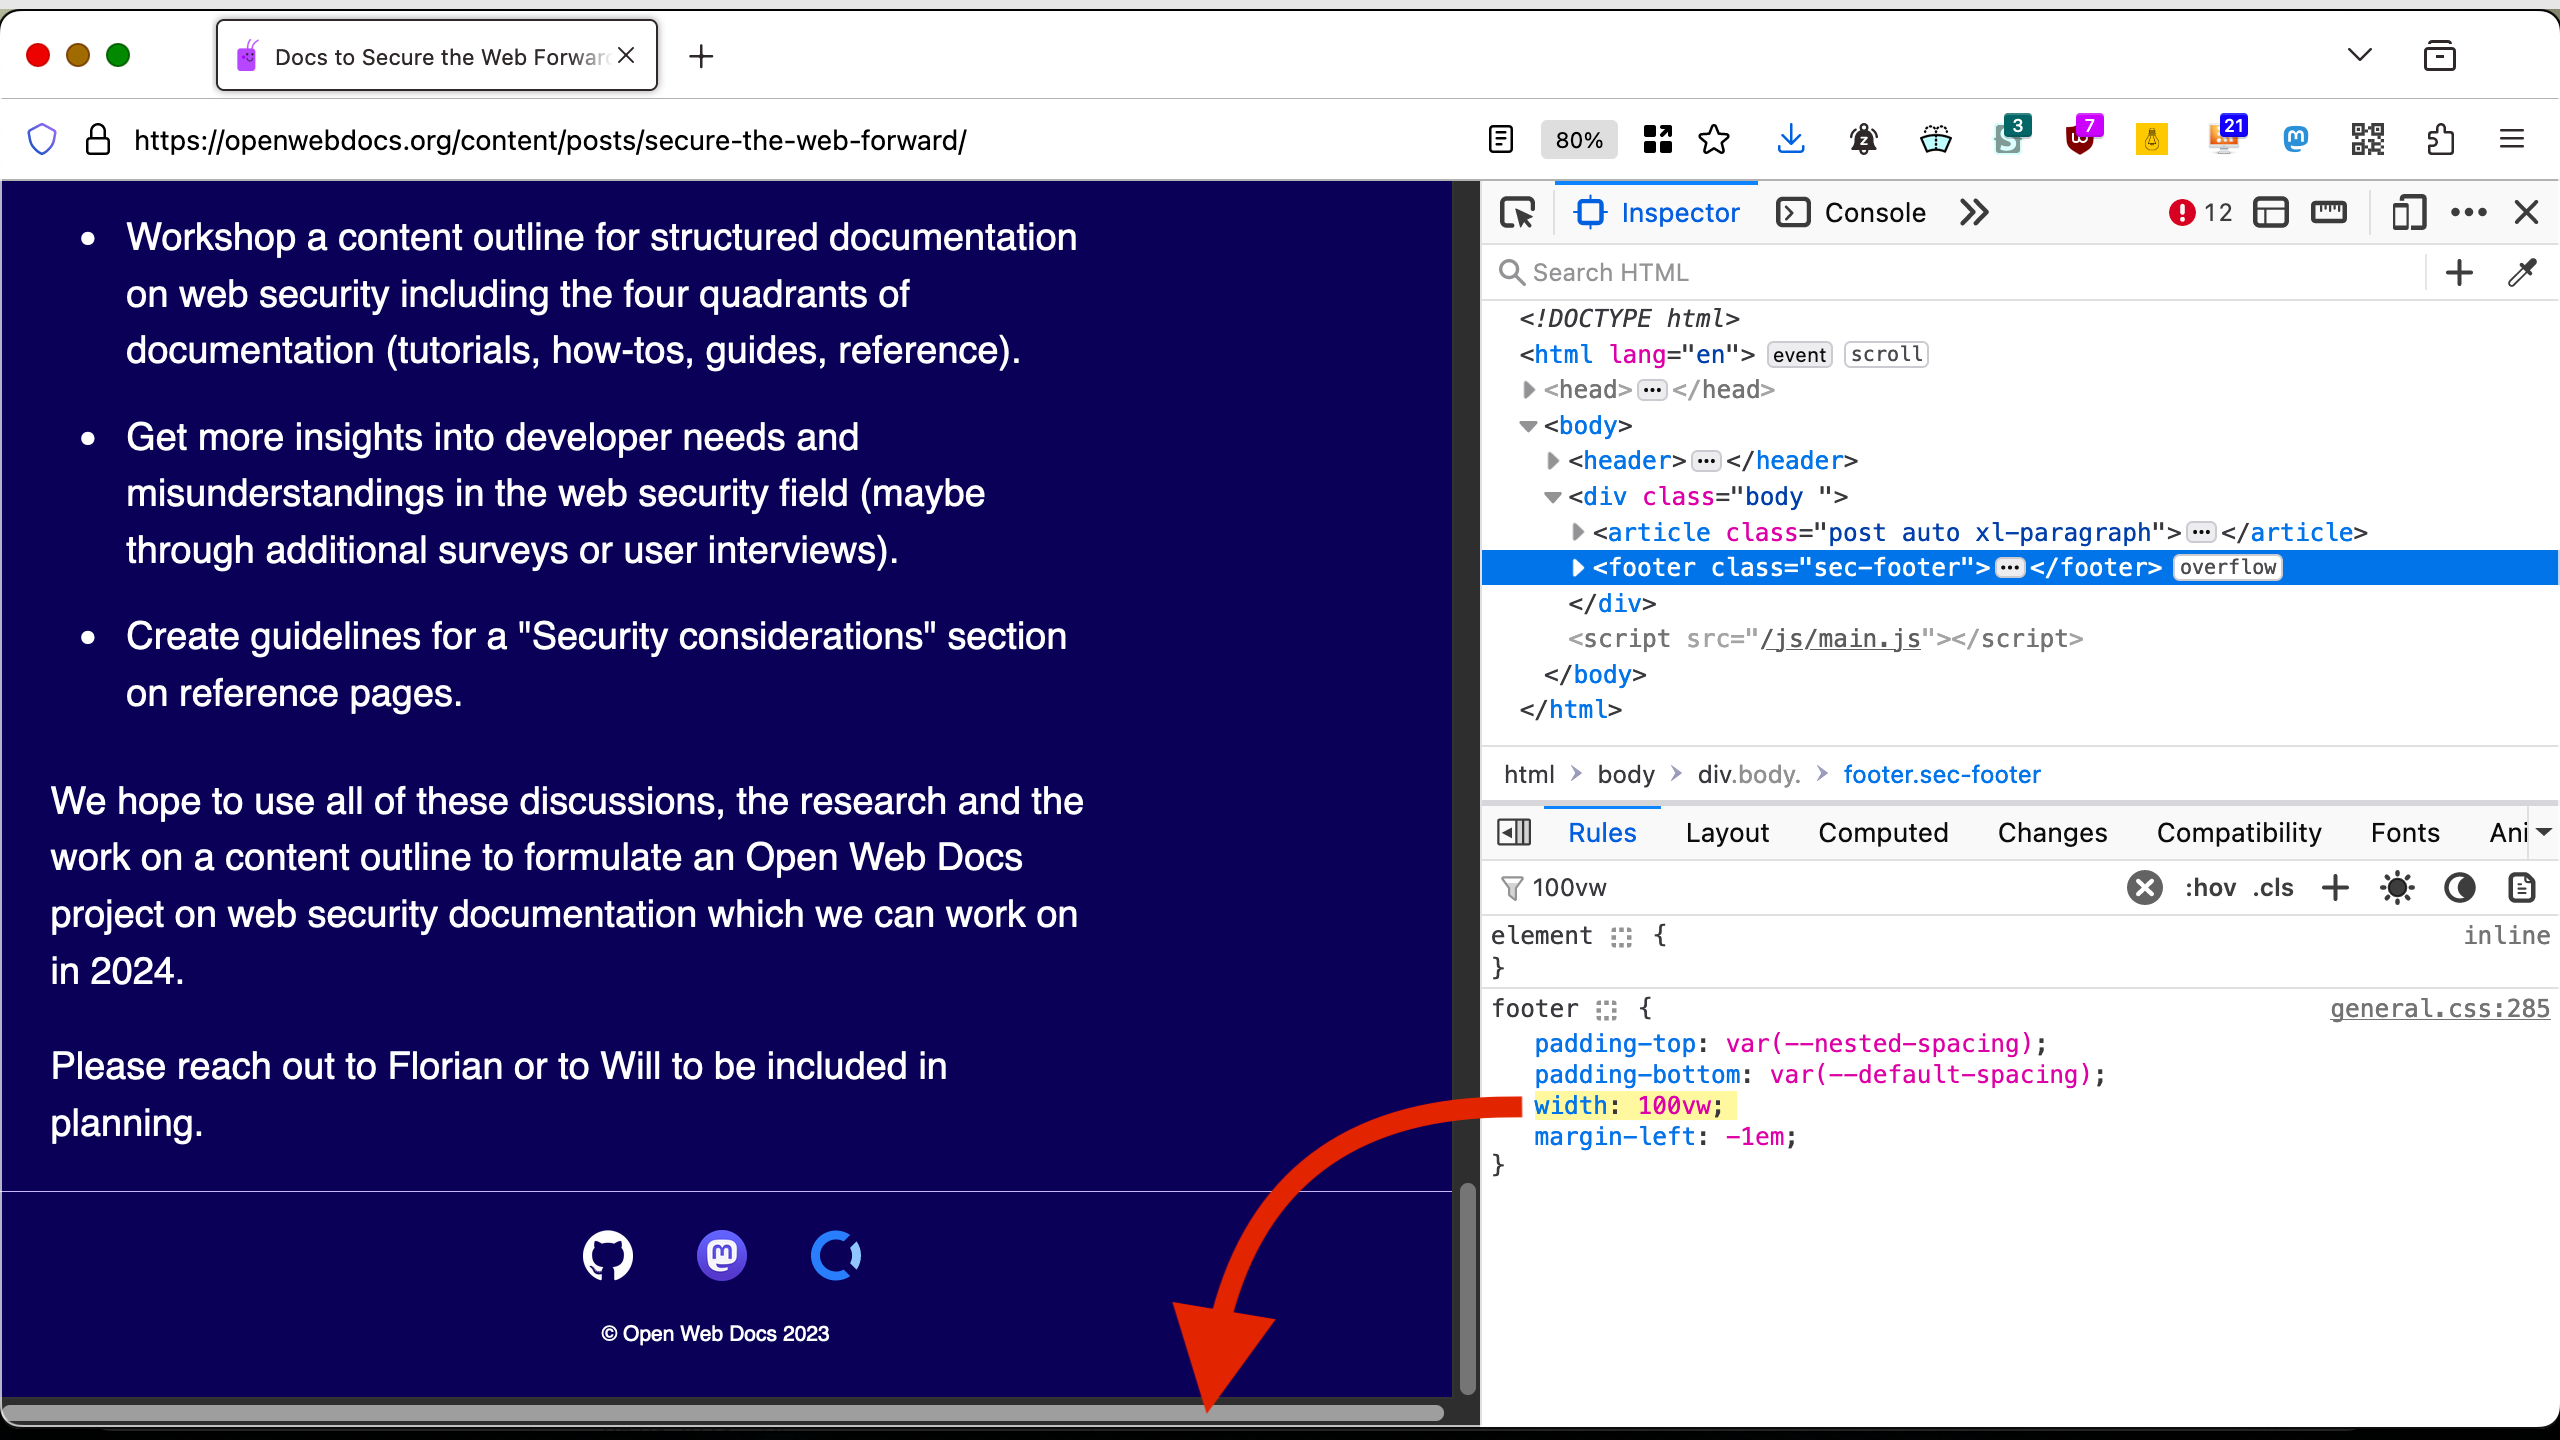This screenshot has height=1440, width=2560.
Task: Click the element picker icon
Action: coord(1517,212)
